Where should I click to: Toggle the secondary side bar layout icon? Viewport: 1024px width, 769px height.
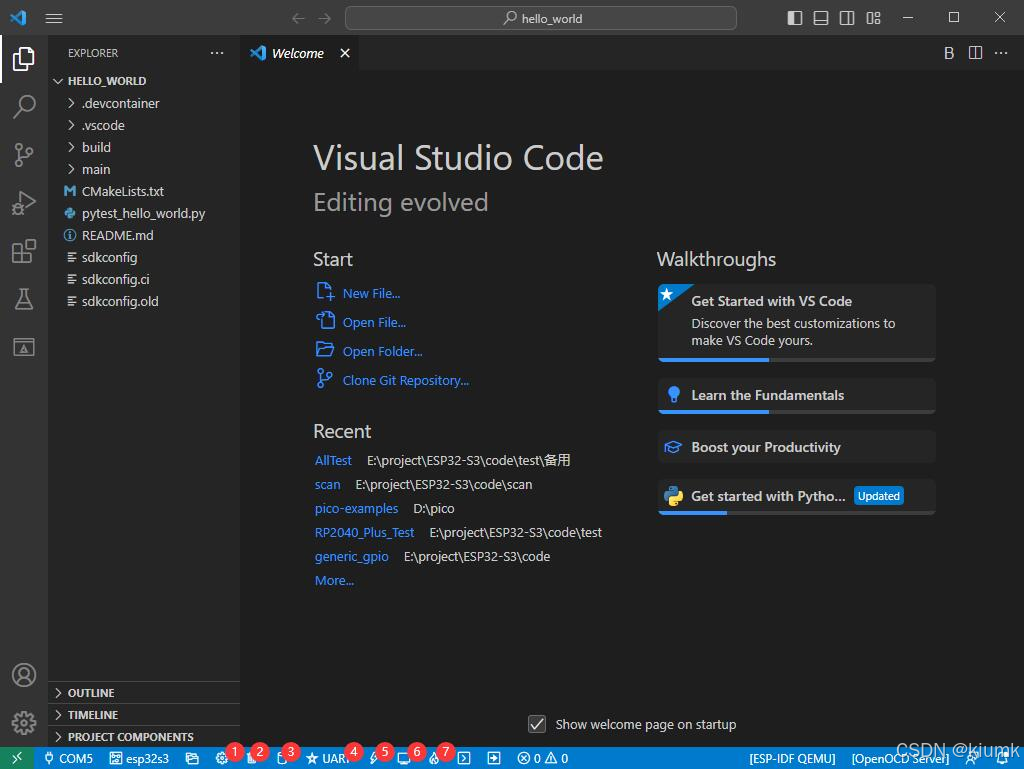click(847, 18)
